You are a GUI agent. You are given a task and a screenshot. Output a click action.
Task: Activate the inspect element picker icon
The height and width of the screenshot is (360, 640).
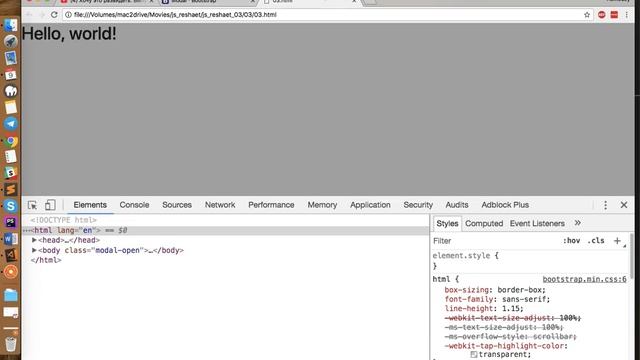pyautogui.click(x=32, y=205)
